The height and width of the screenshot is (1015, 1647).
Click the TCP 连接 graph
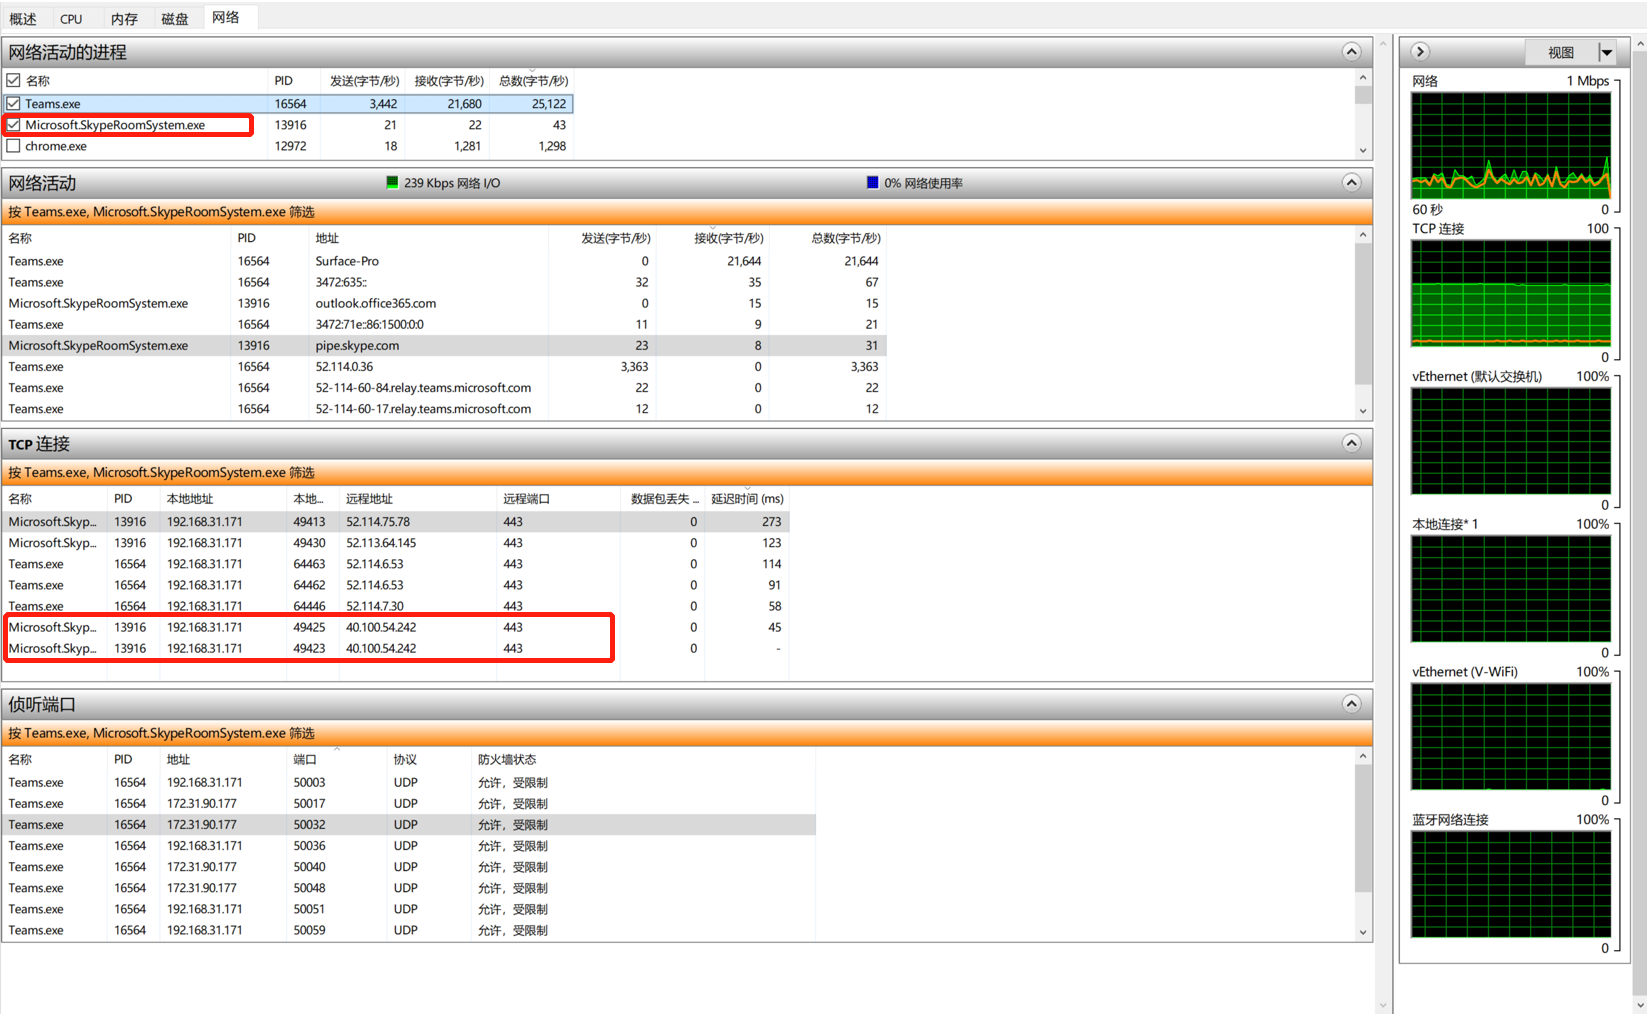tap(1510, 293)
